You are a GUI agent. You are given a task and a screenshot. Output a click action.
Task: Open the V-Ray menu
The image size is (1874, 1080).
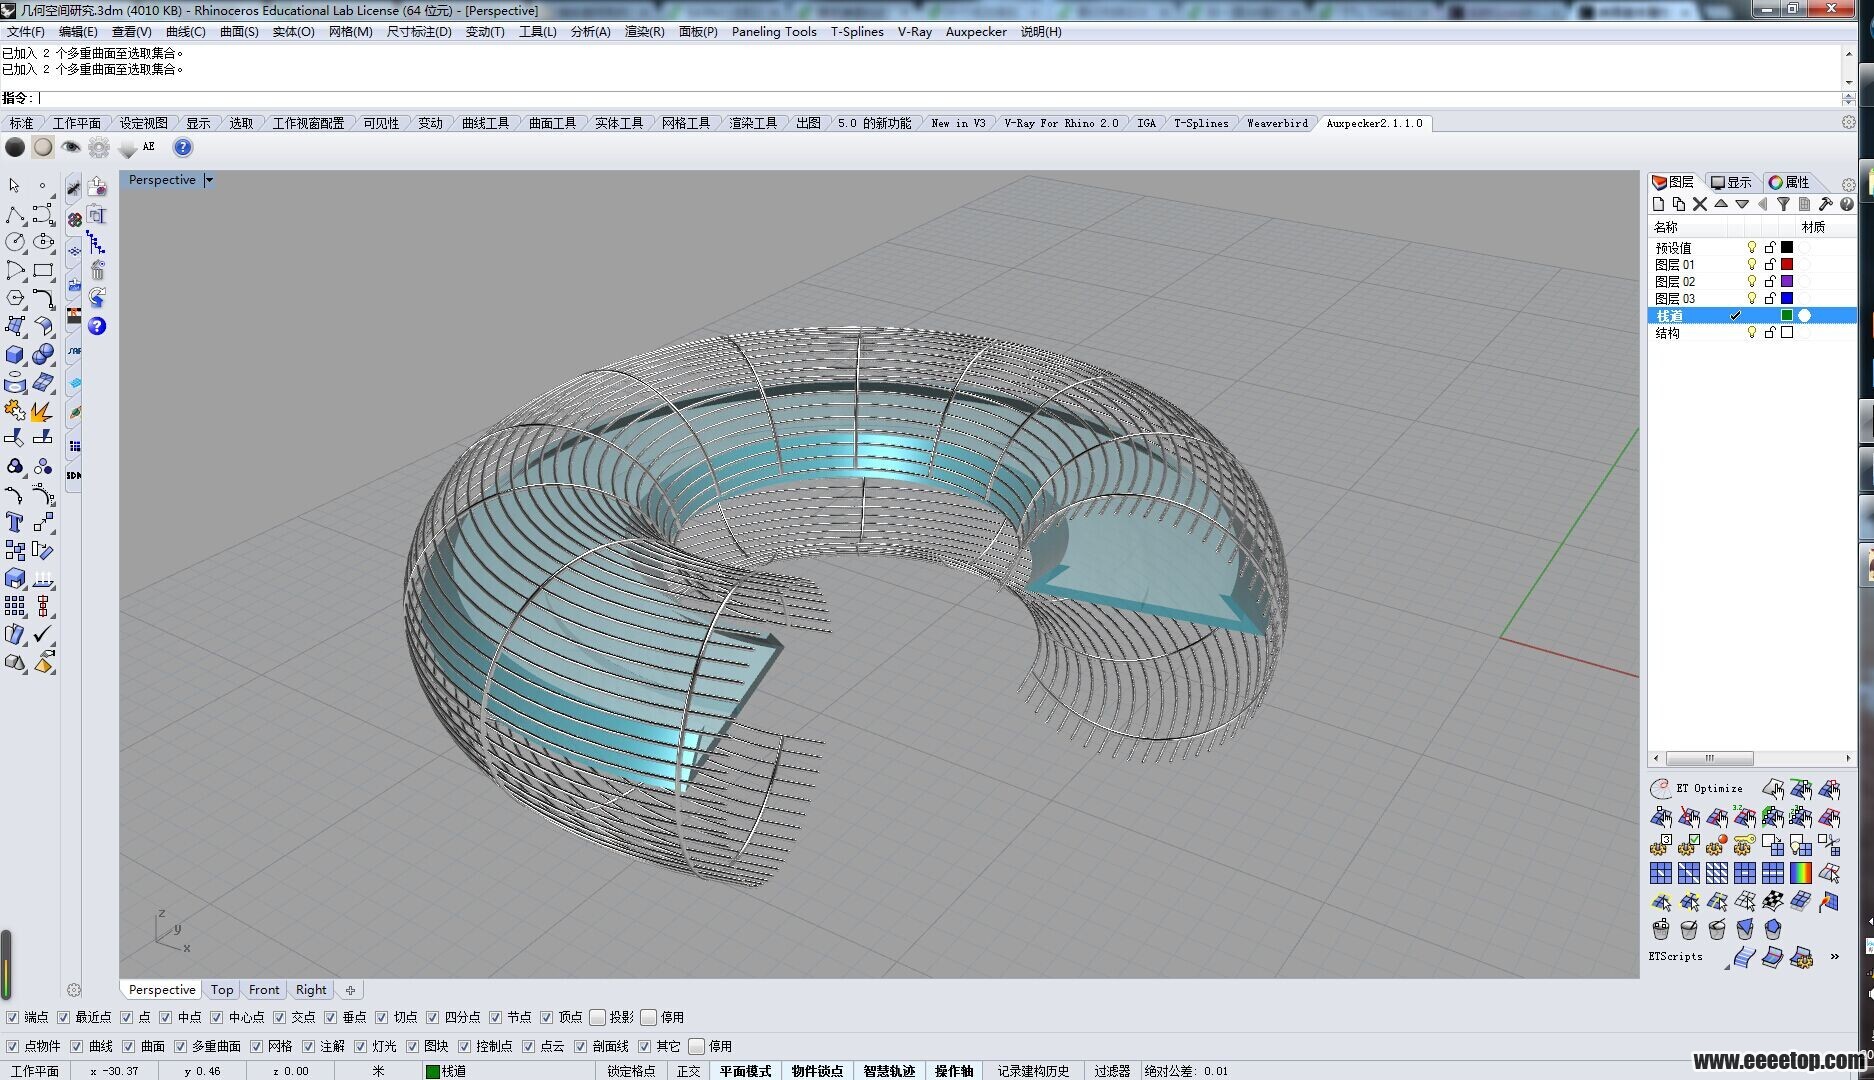point(914,32)
